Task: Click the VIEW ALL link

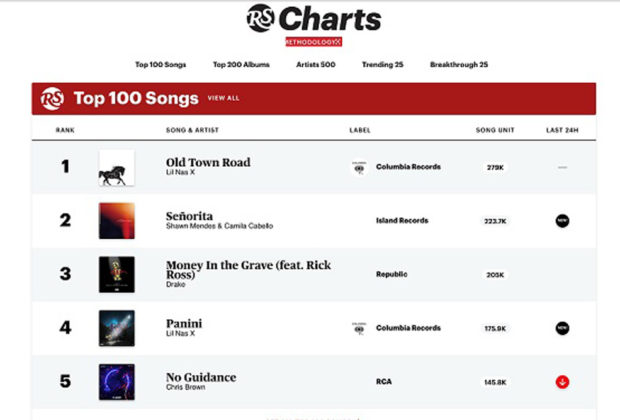Action: (223, 99)
